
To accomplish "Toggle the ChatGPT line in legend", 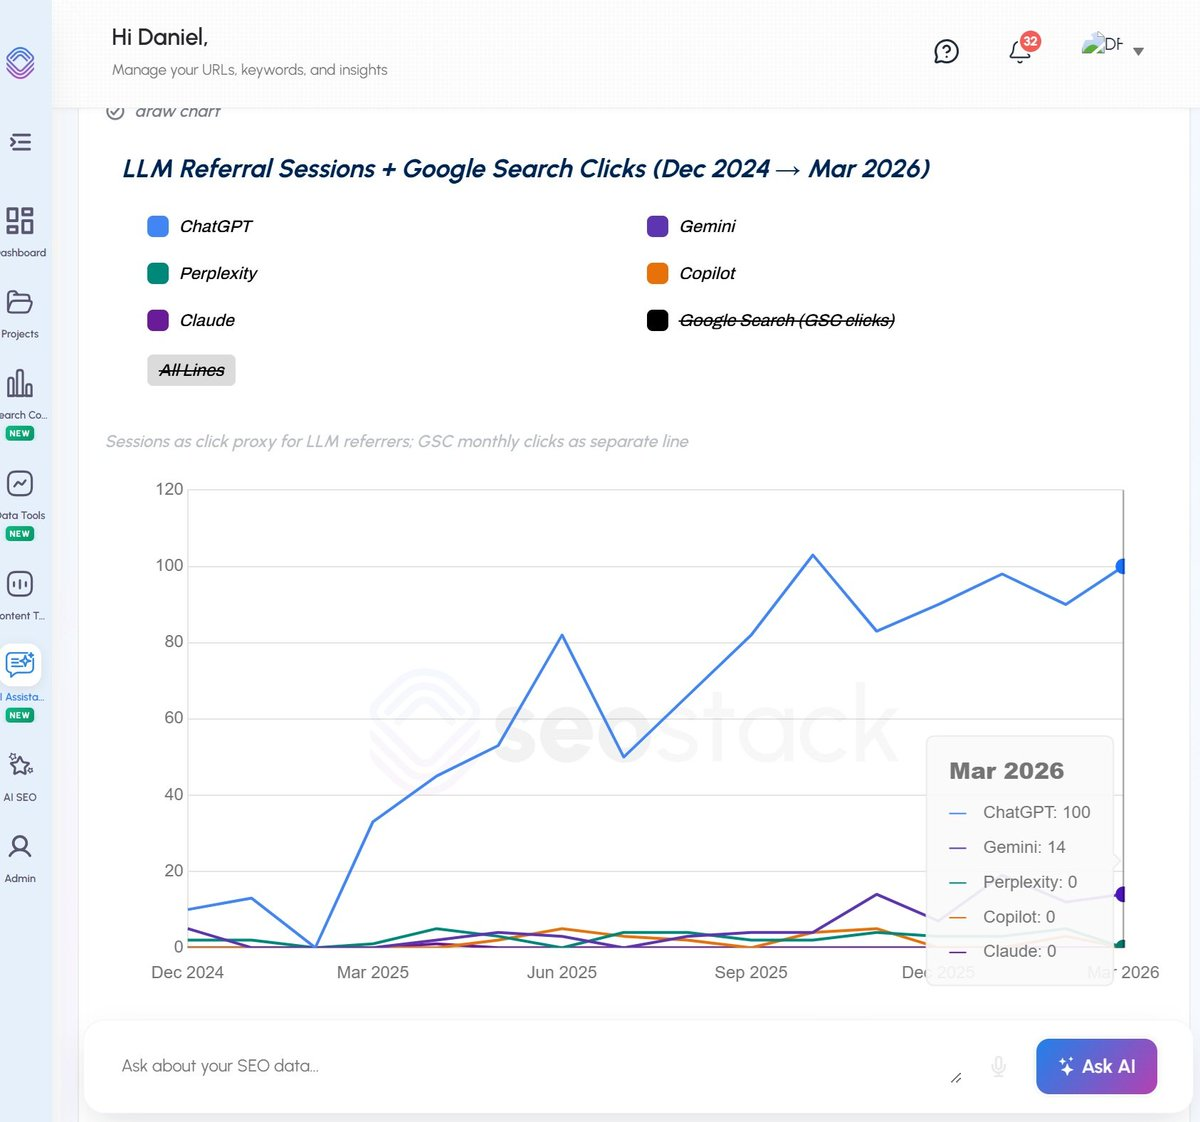I will [215, 227].
